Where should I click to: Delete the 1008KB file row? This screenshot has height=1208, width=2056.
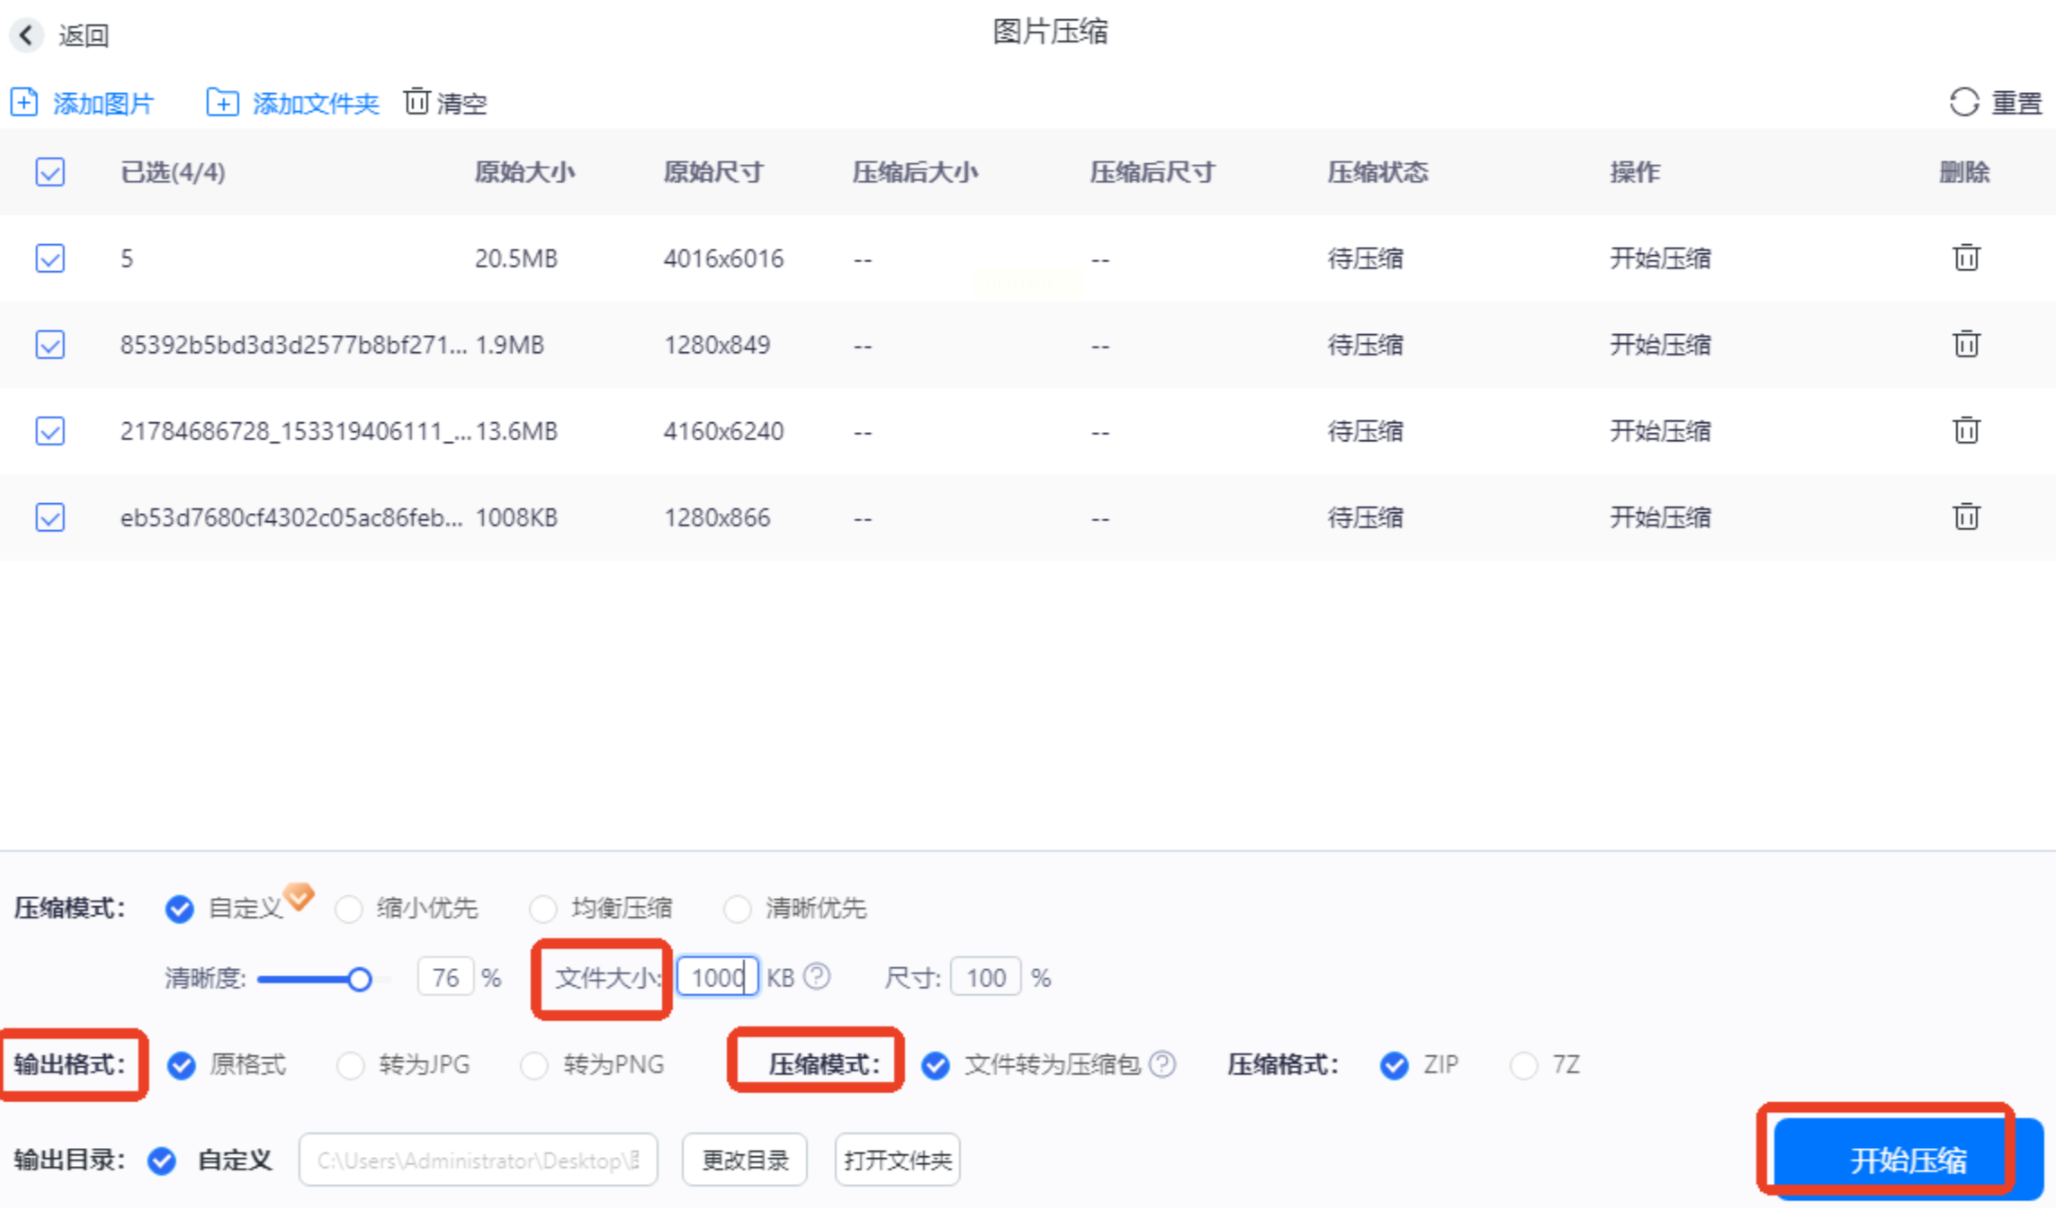coord(1966,517)
